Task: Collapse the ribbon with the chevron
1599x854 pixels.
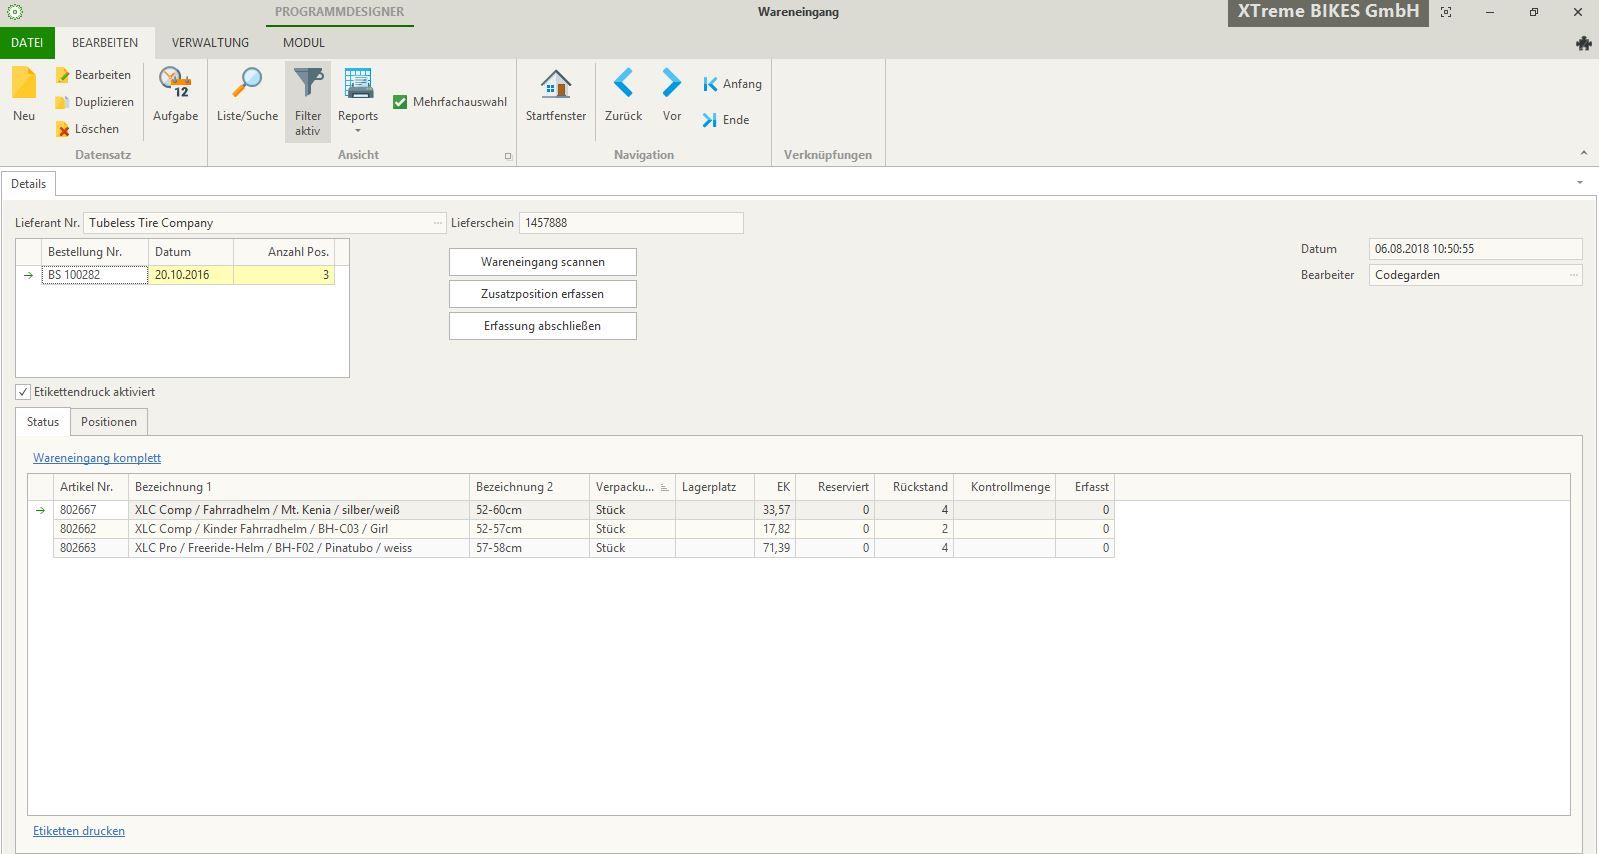Action: click(x=1583, y=153)
